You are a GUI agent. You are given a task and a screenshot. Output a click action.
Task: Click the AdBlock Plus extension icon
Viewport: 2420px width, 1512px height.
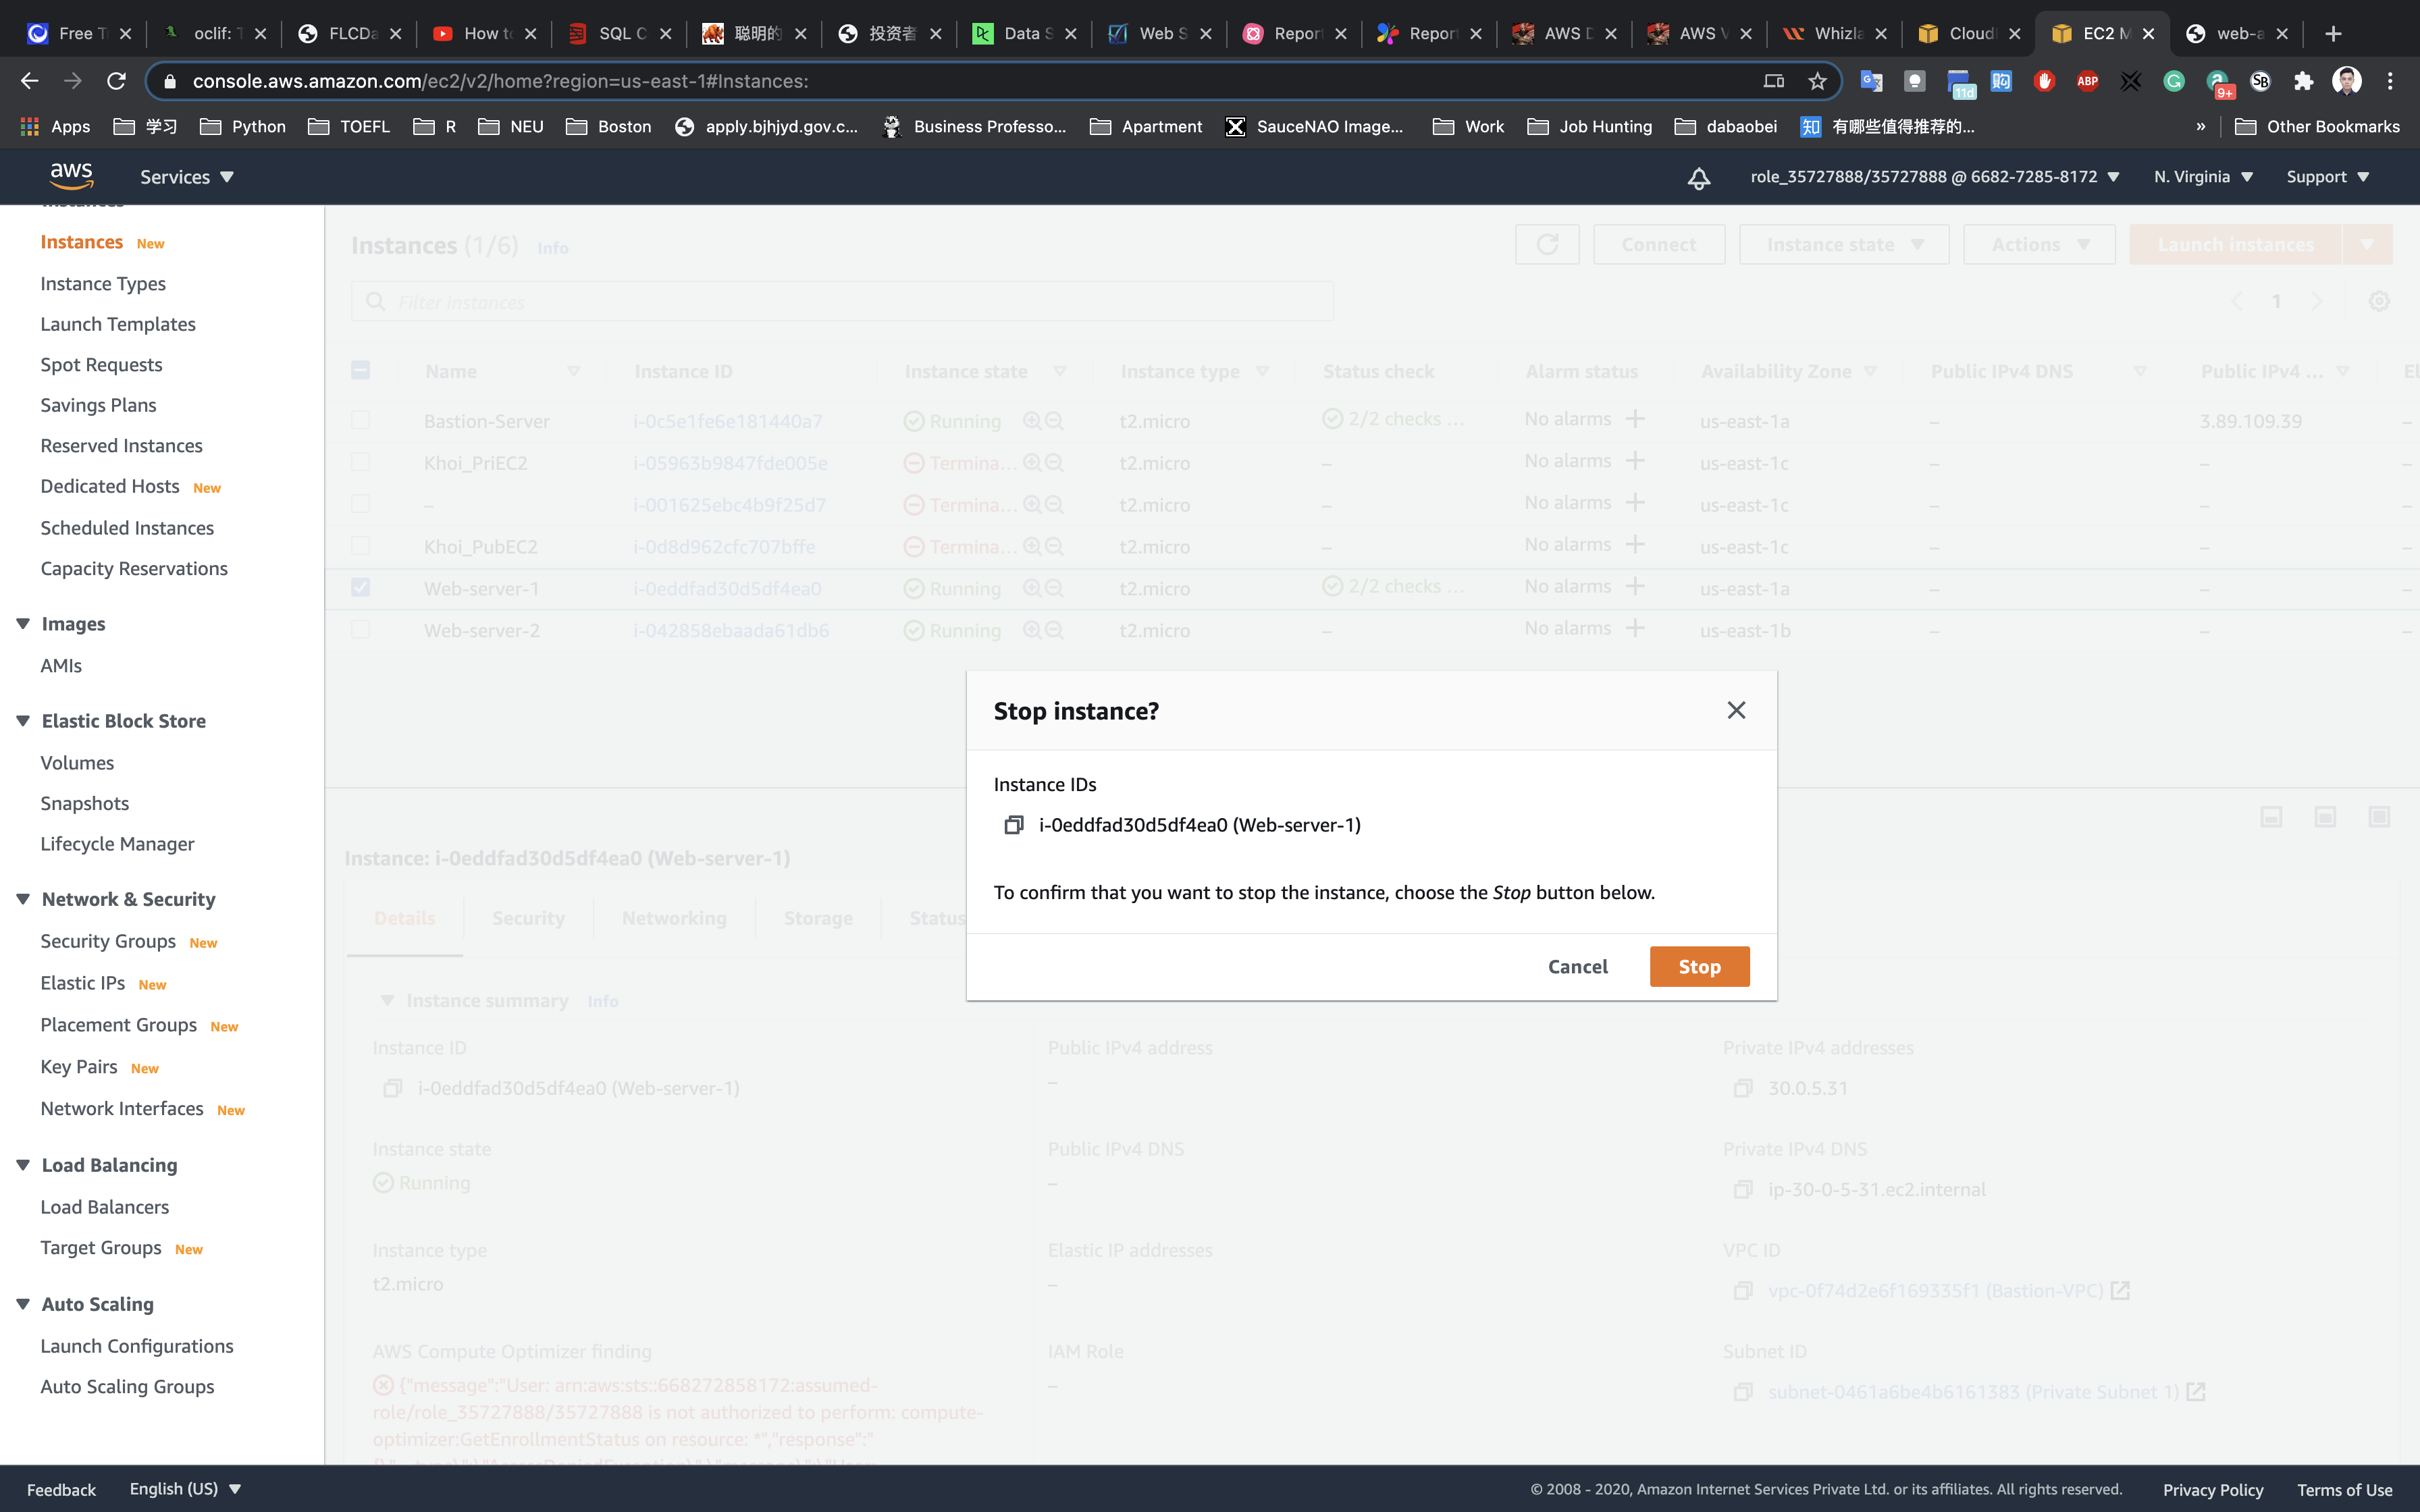coord(2087,81)
